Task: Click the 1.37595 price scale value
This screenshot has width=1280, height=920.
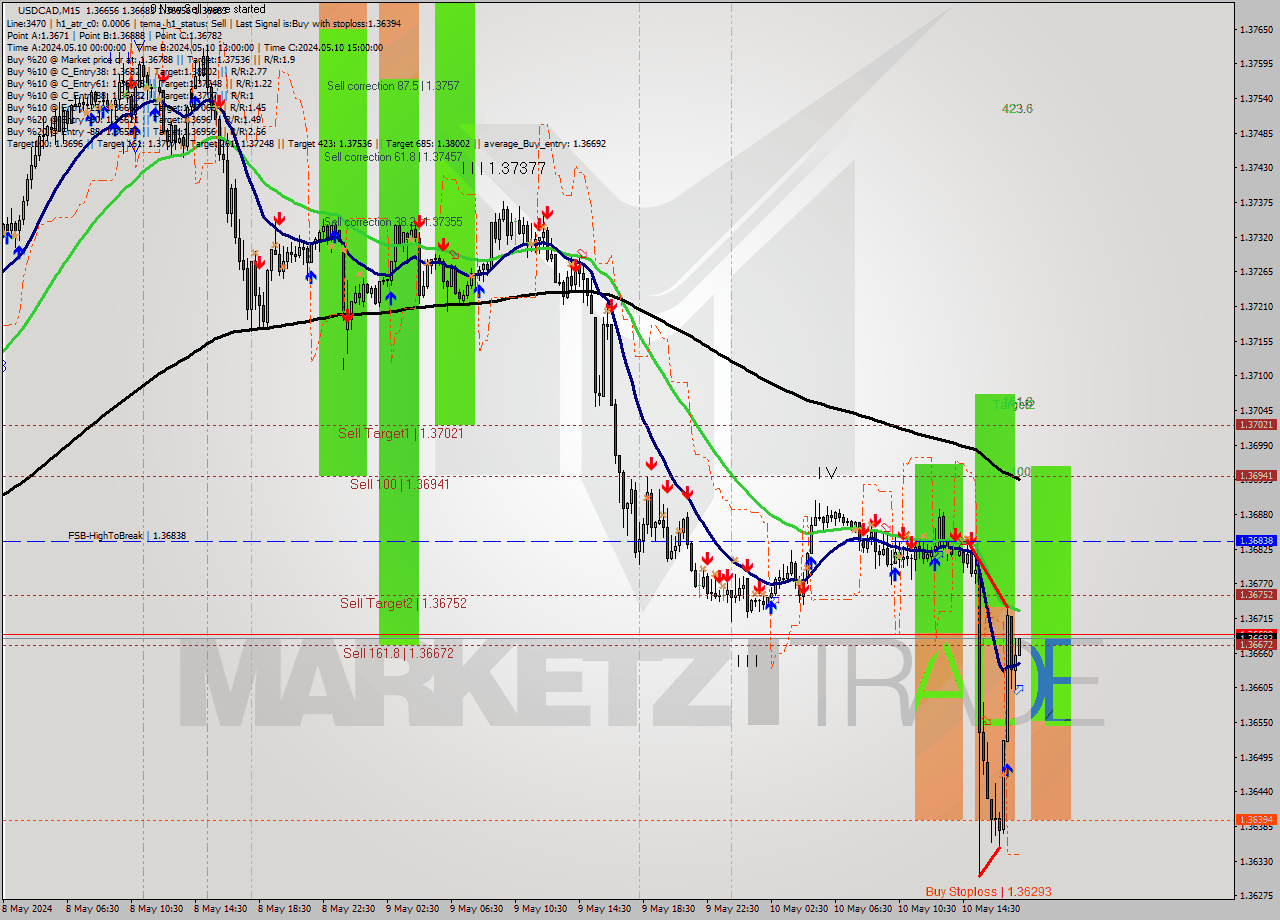Action: pos(1256,64)
